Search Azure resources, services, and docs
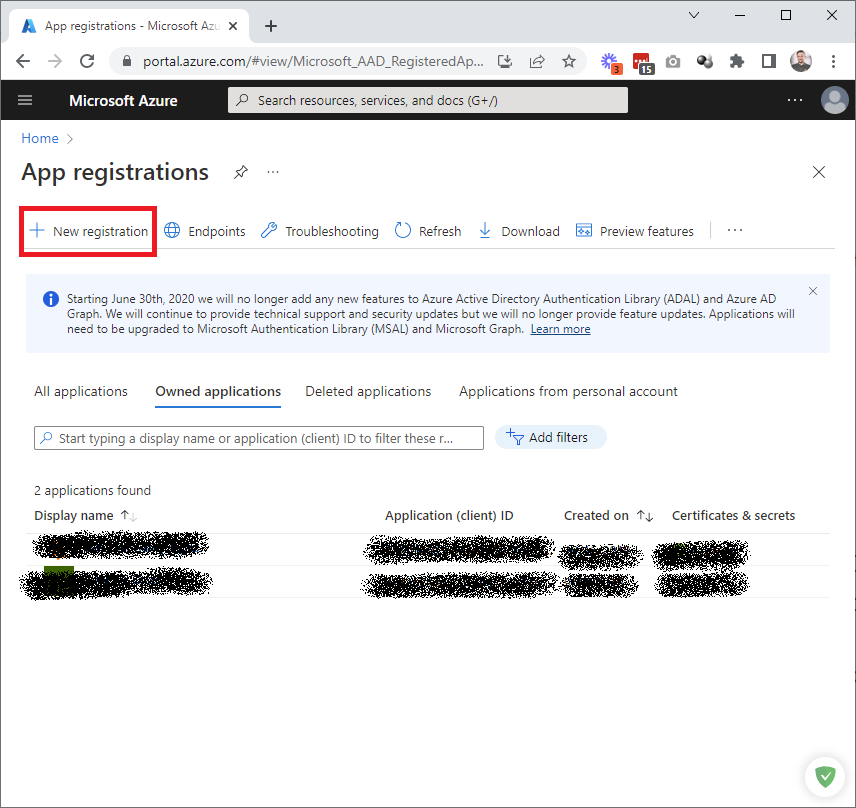Image resolution: width=856 pixels, height=808 pixels. [428, 100]
